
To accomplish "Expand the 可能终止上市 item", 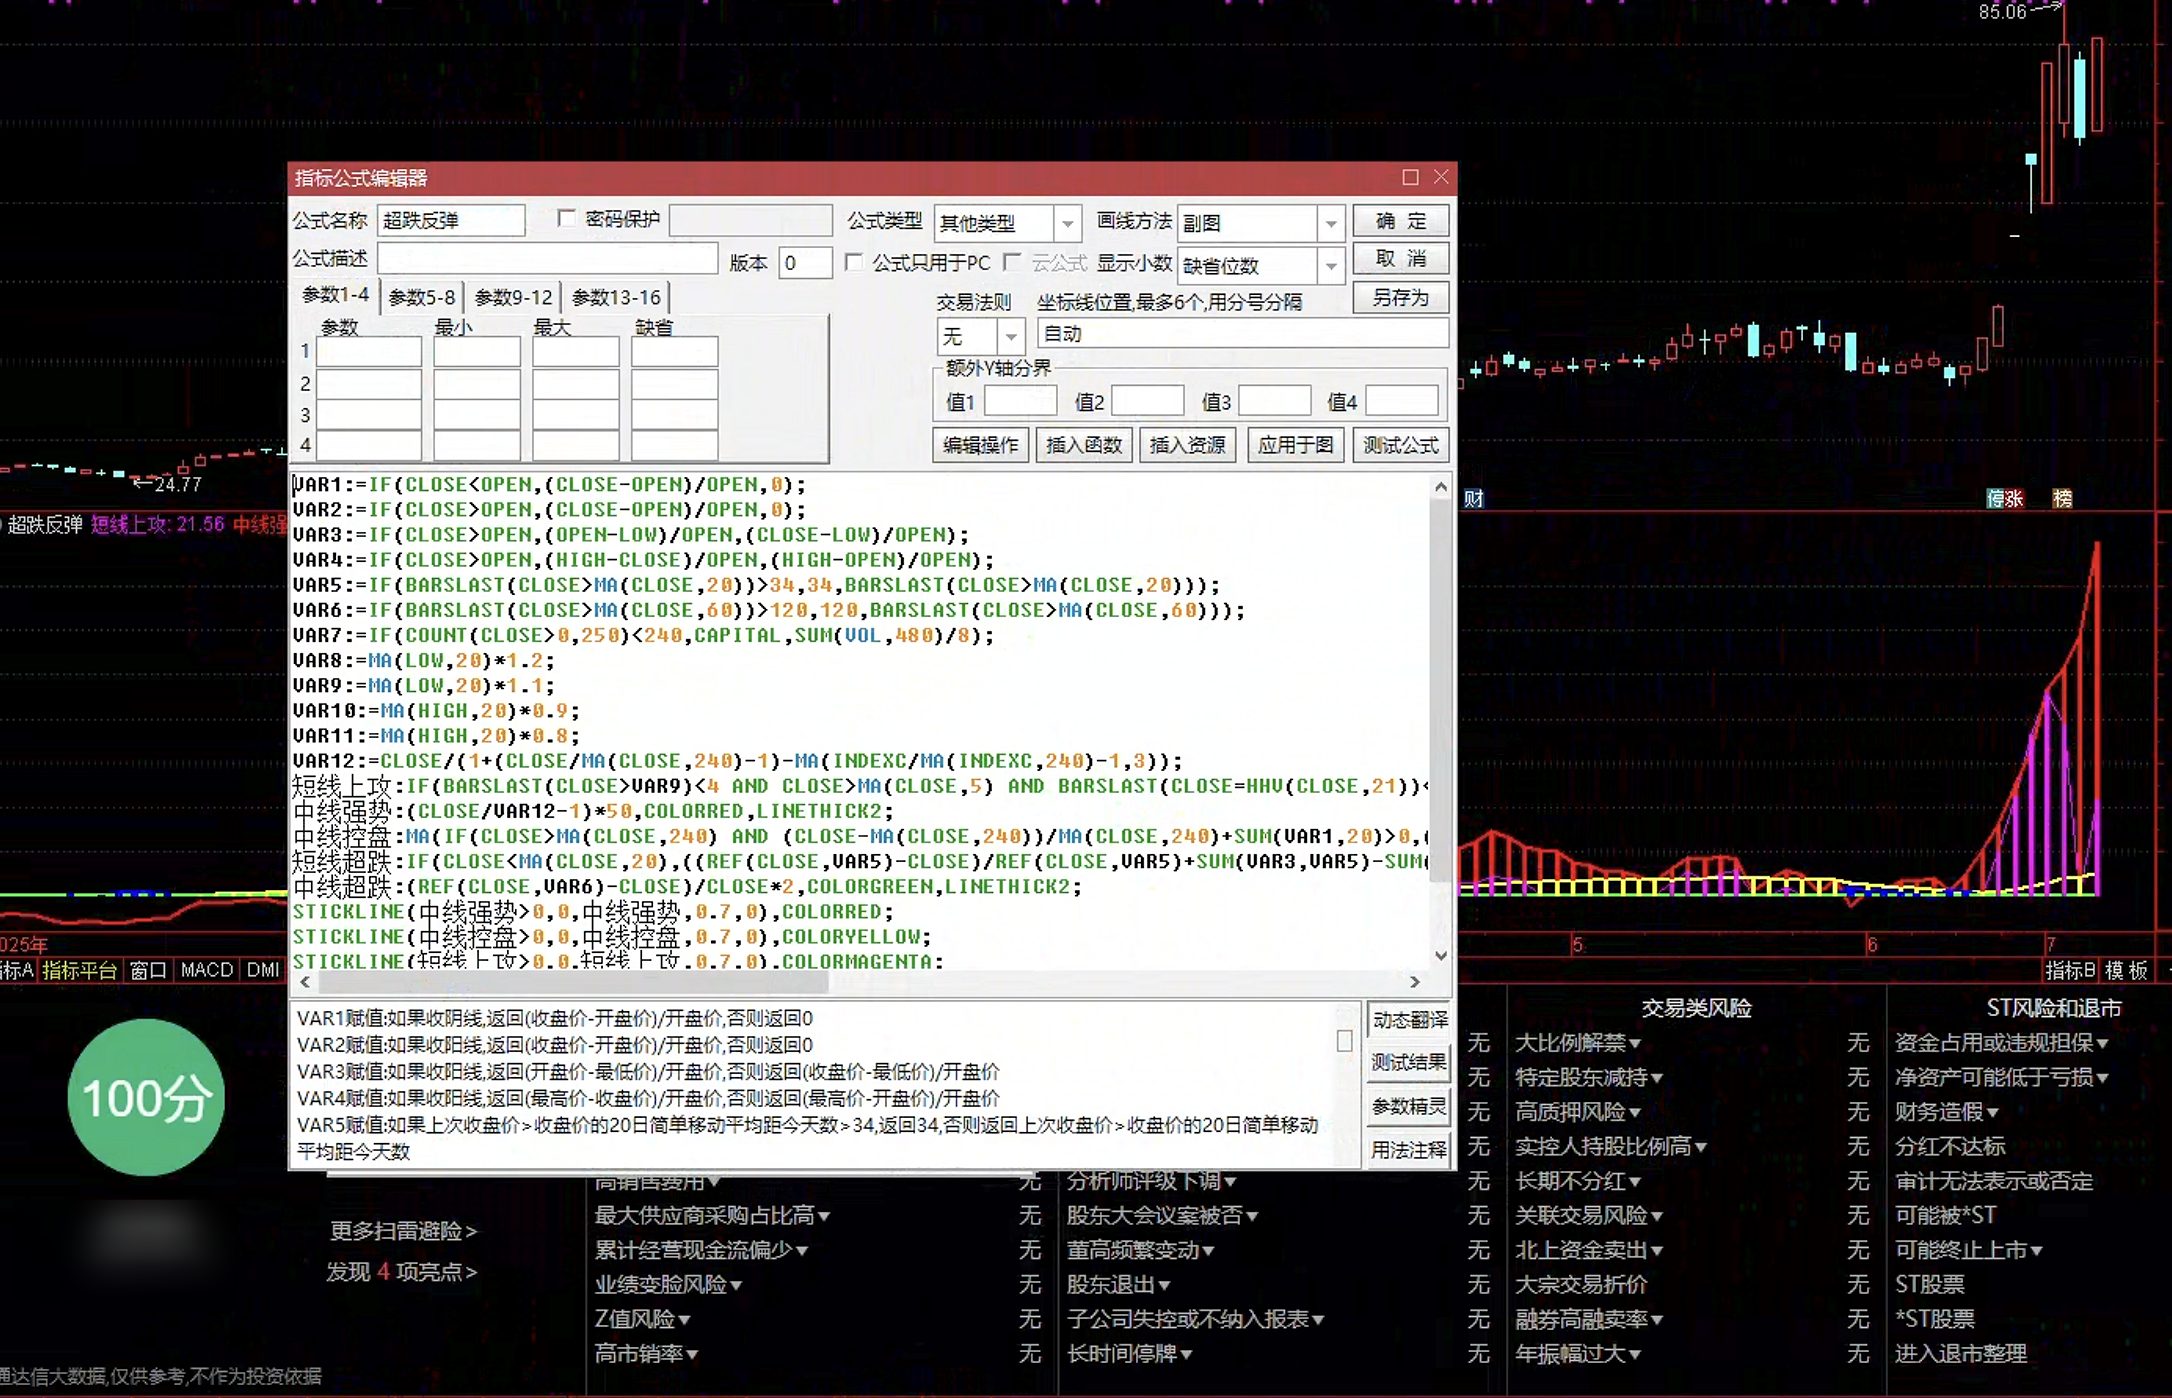I will pos(1968,1250).
